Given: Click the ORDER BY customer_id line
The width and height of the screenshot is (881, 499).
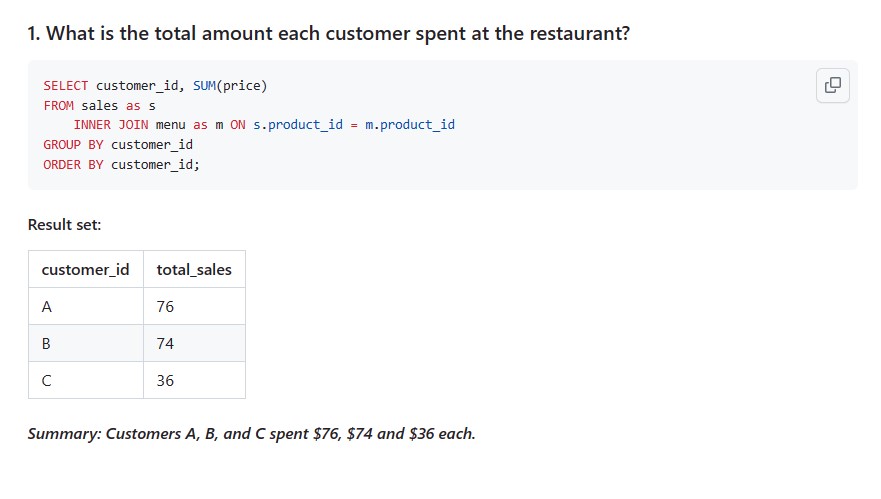Looking at the screenshot, I should click(121, 165).
